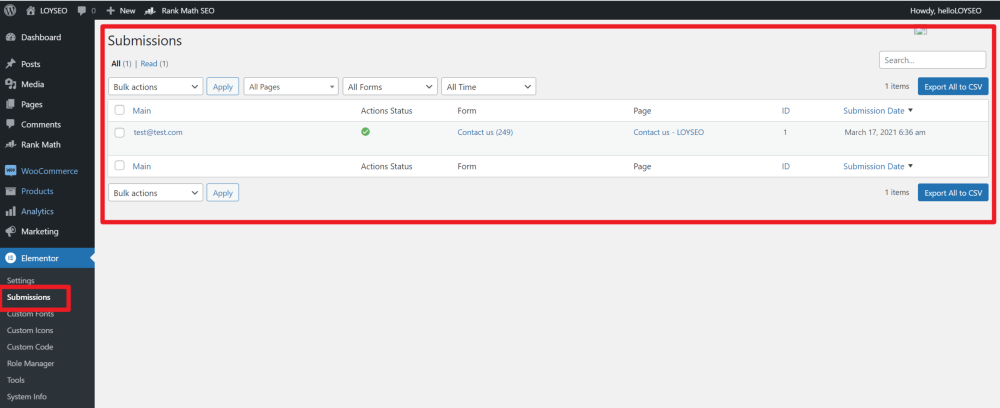Viewport: 1000px width, 408px height.
Task: Open Rank Math SEO in admin bar
Action: [179, 10]
